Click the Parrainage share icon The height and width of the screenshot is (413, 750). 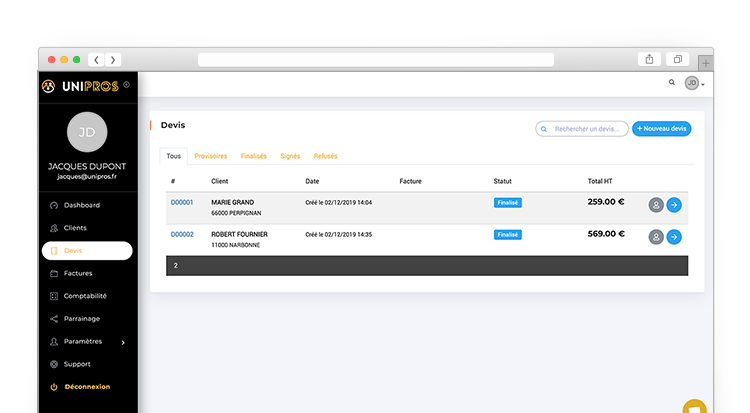pos(54,319)
